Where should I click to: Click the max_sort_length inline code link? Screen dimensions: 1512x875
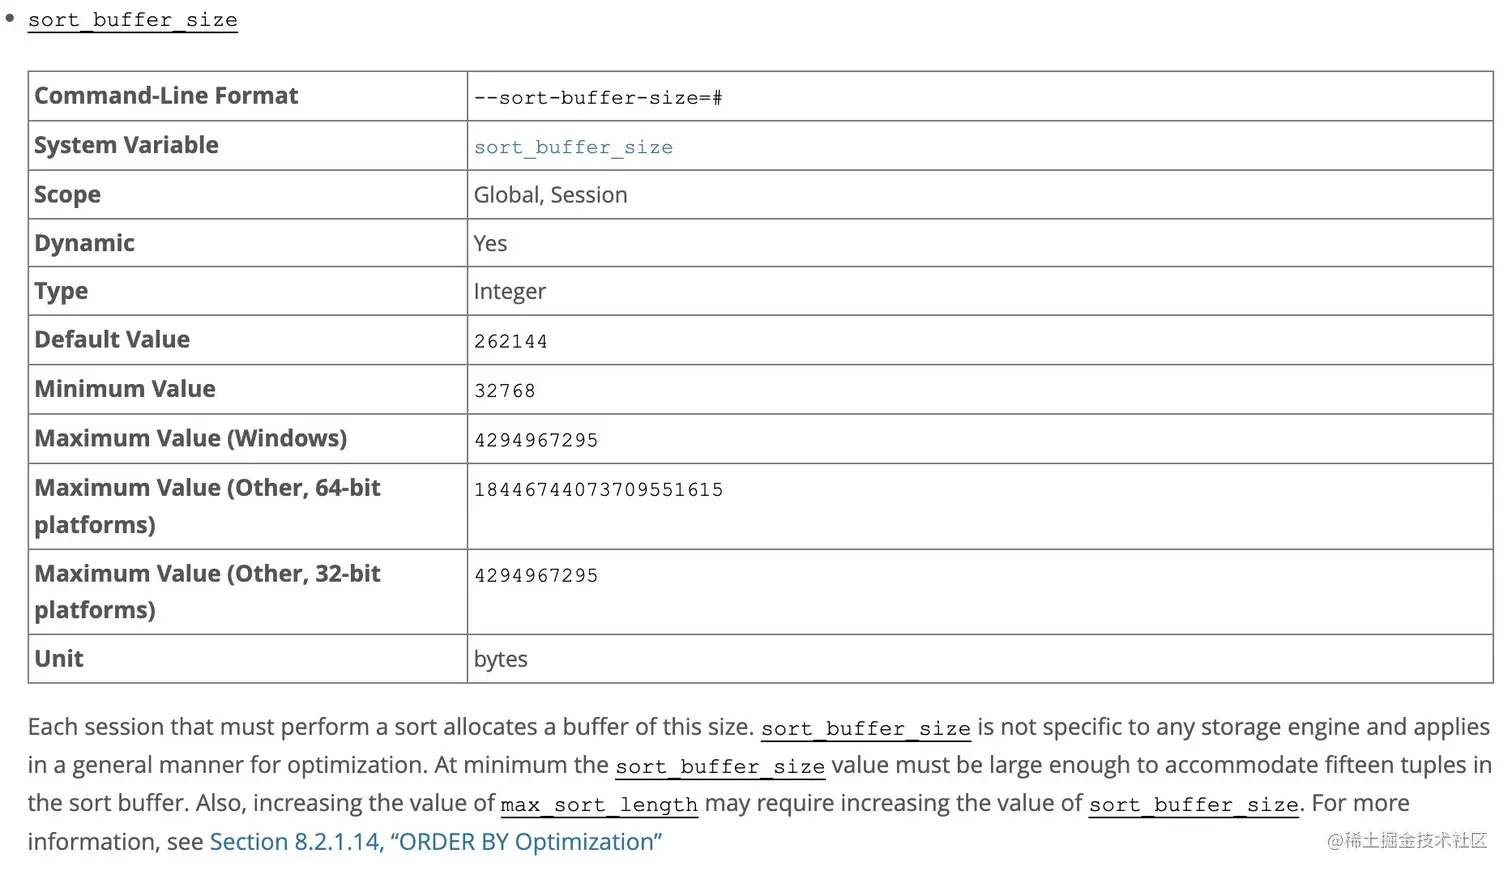click(x=599, y=805)
